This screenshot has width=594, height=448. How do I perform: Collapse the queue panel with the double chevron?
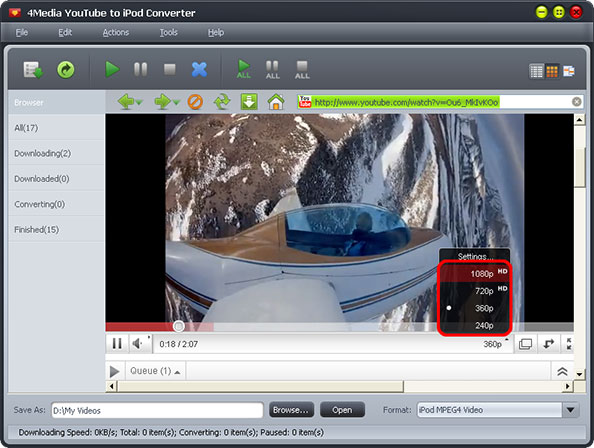562,372
